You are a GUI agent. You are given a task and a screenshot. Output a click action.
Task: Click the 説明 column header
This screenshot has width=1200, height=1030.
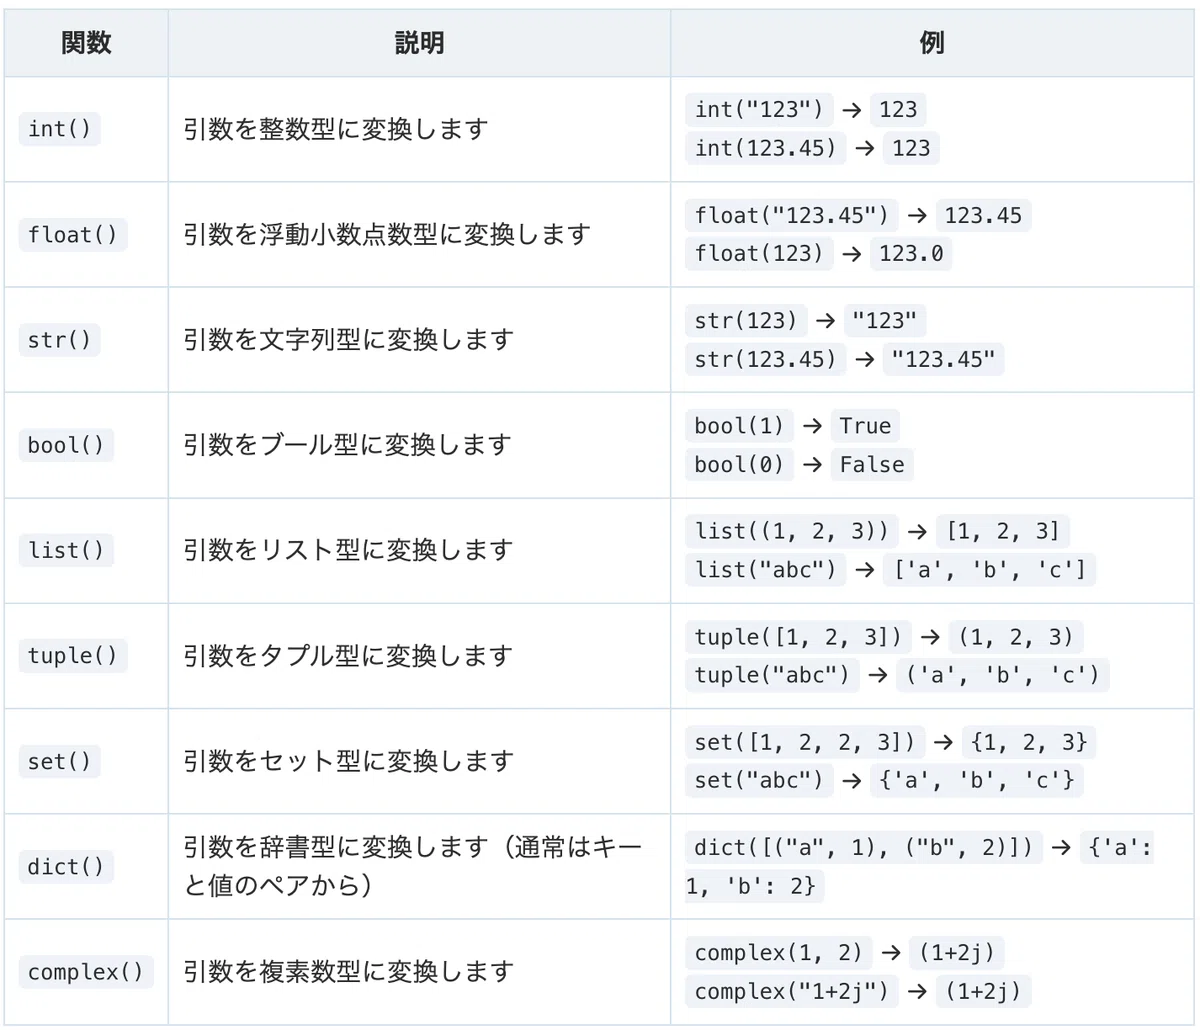[x=419, y=43]
